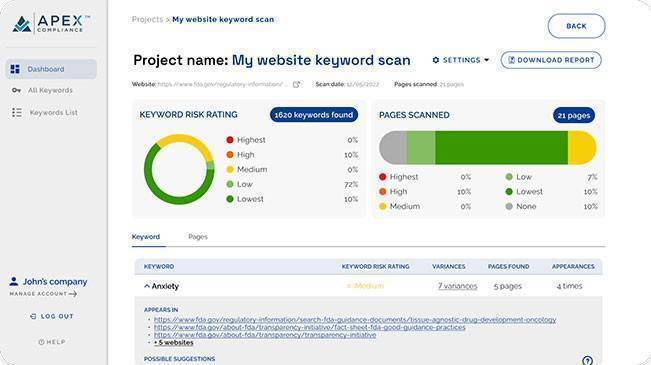Click the Settings gear icon
651x365 pixels.
point(436,60)
